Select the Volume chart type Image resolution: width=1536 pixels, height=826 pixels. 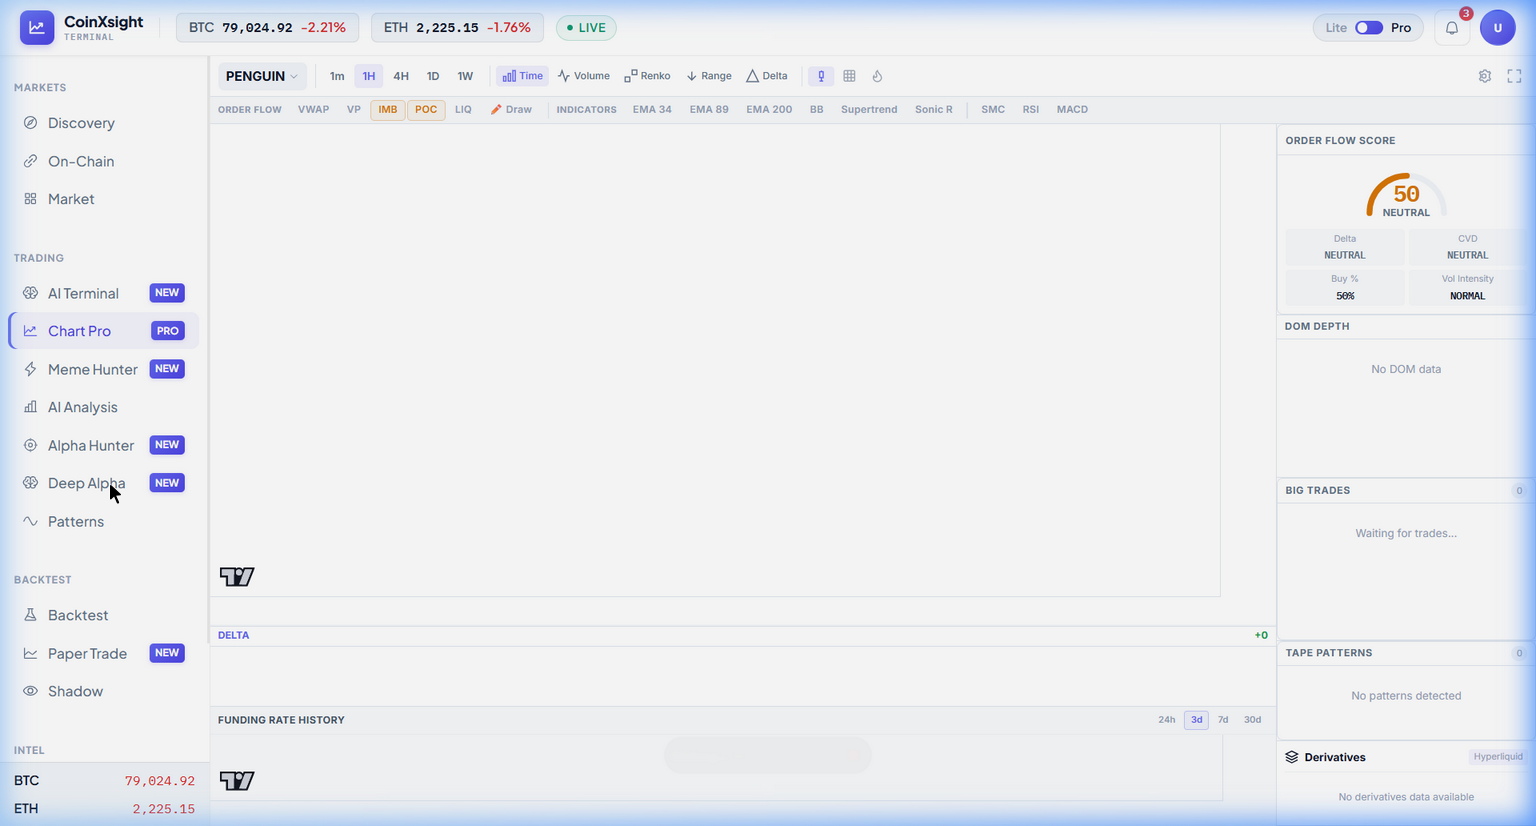point(584,76)
